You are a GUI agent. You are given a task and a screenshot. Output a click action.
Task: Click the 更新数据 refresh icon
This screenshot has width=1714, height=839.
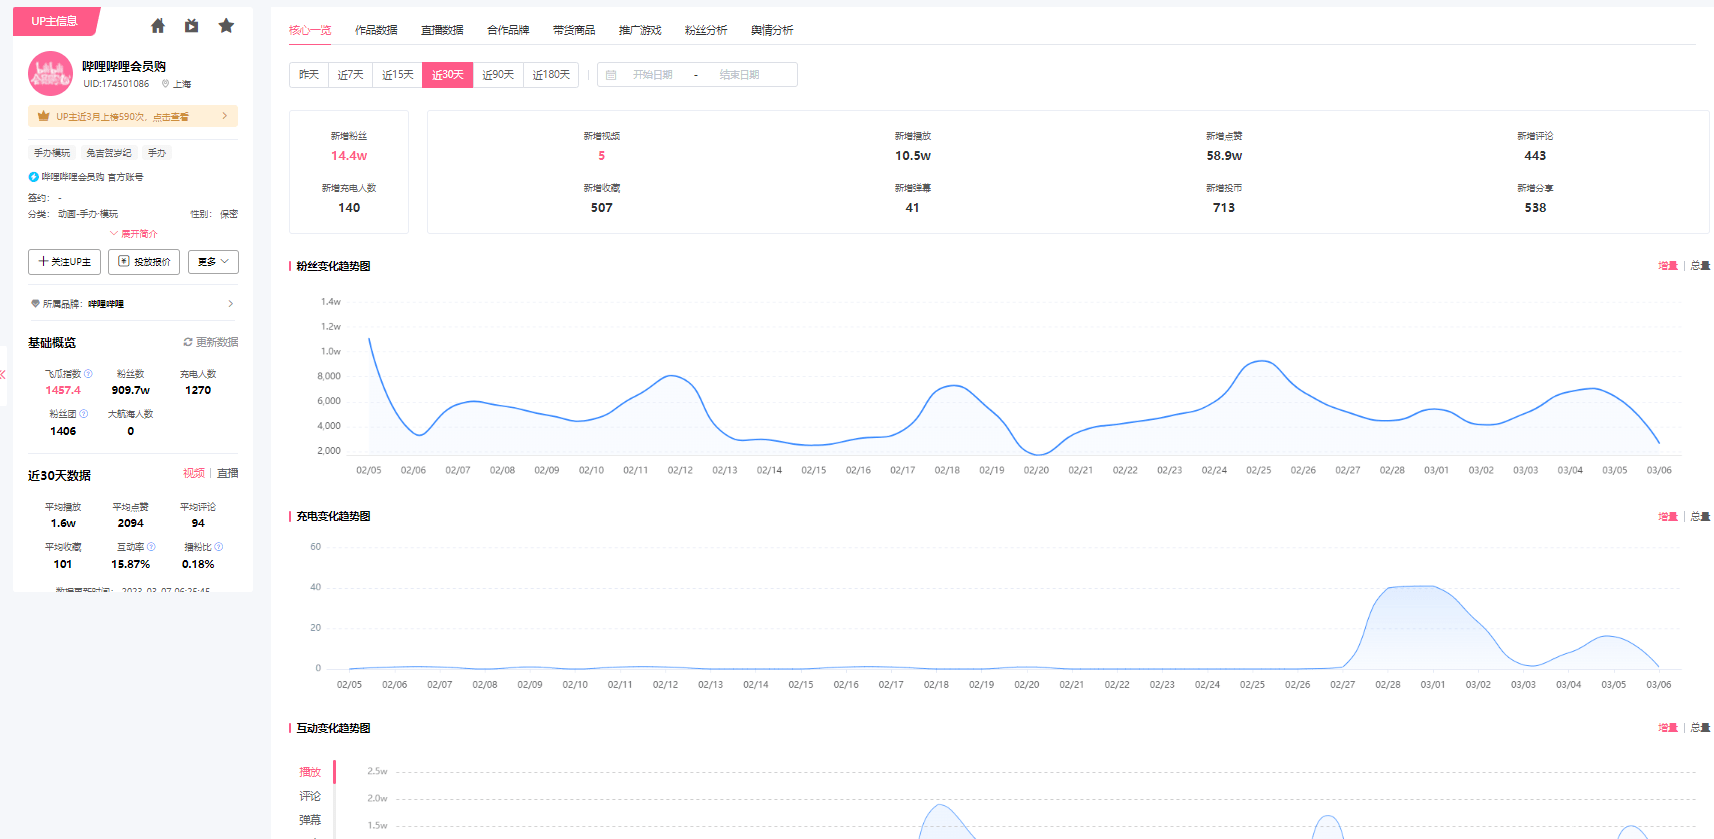(x=187, y=342)
